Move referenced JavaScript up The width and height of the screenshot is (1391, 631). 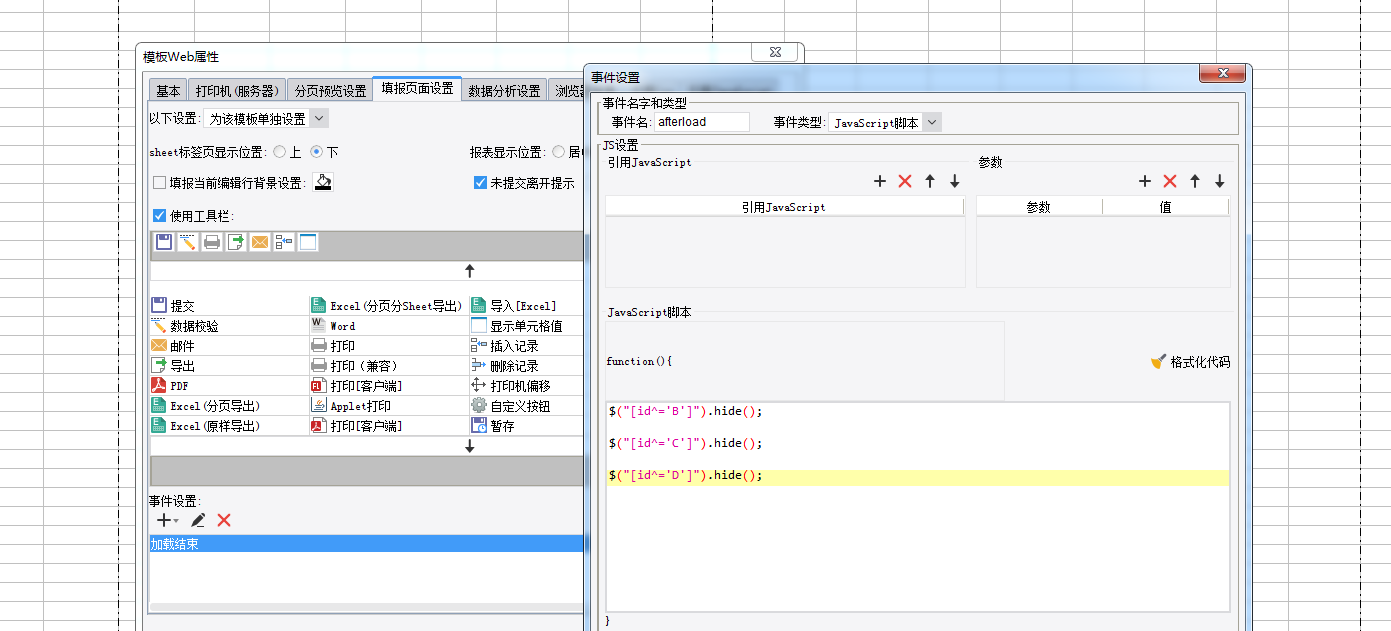coord(930,181)
